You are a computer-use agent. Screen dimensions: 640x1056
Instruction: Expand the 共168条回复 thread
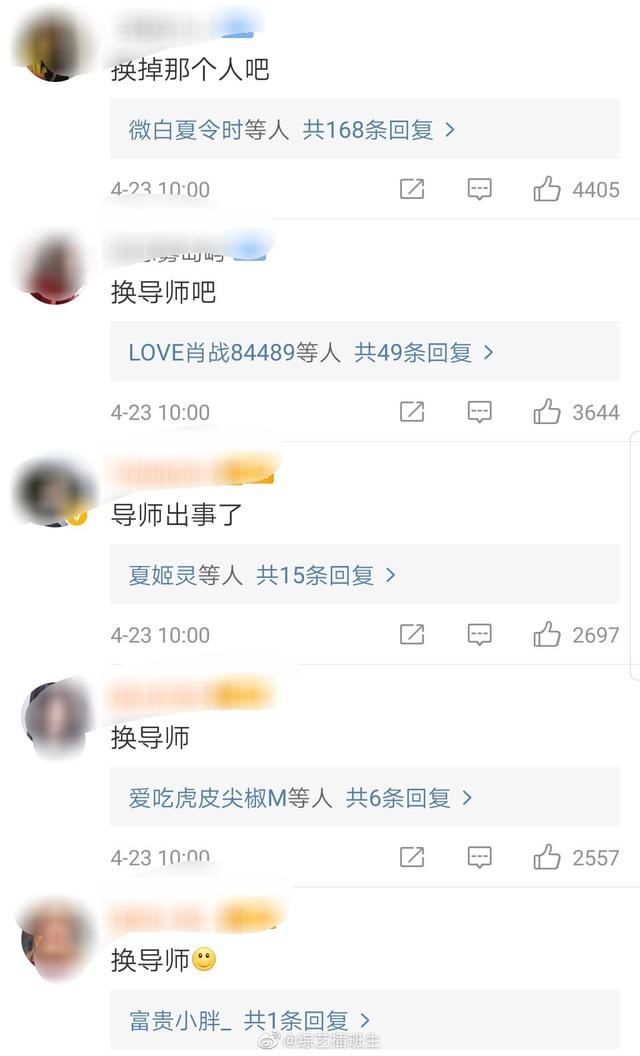click(x=379, y=129)
